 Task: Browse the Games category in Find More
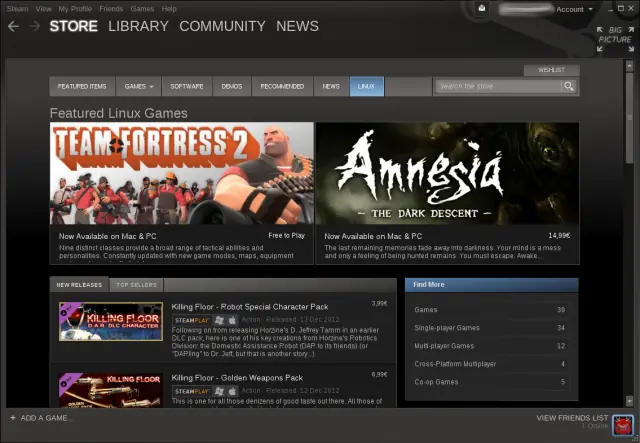point(490,309)
